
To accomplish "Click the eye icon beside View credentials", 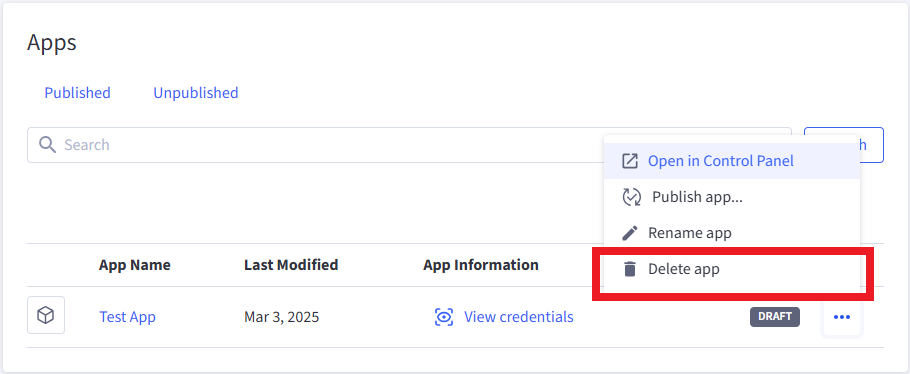I will [444, 317].
